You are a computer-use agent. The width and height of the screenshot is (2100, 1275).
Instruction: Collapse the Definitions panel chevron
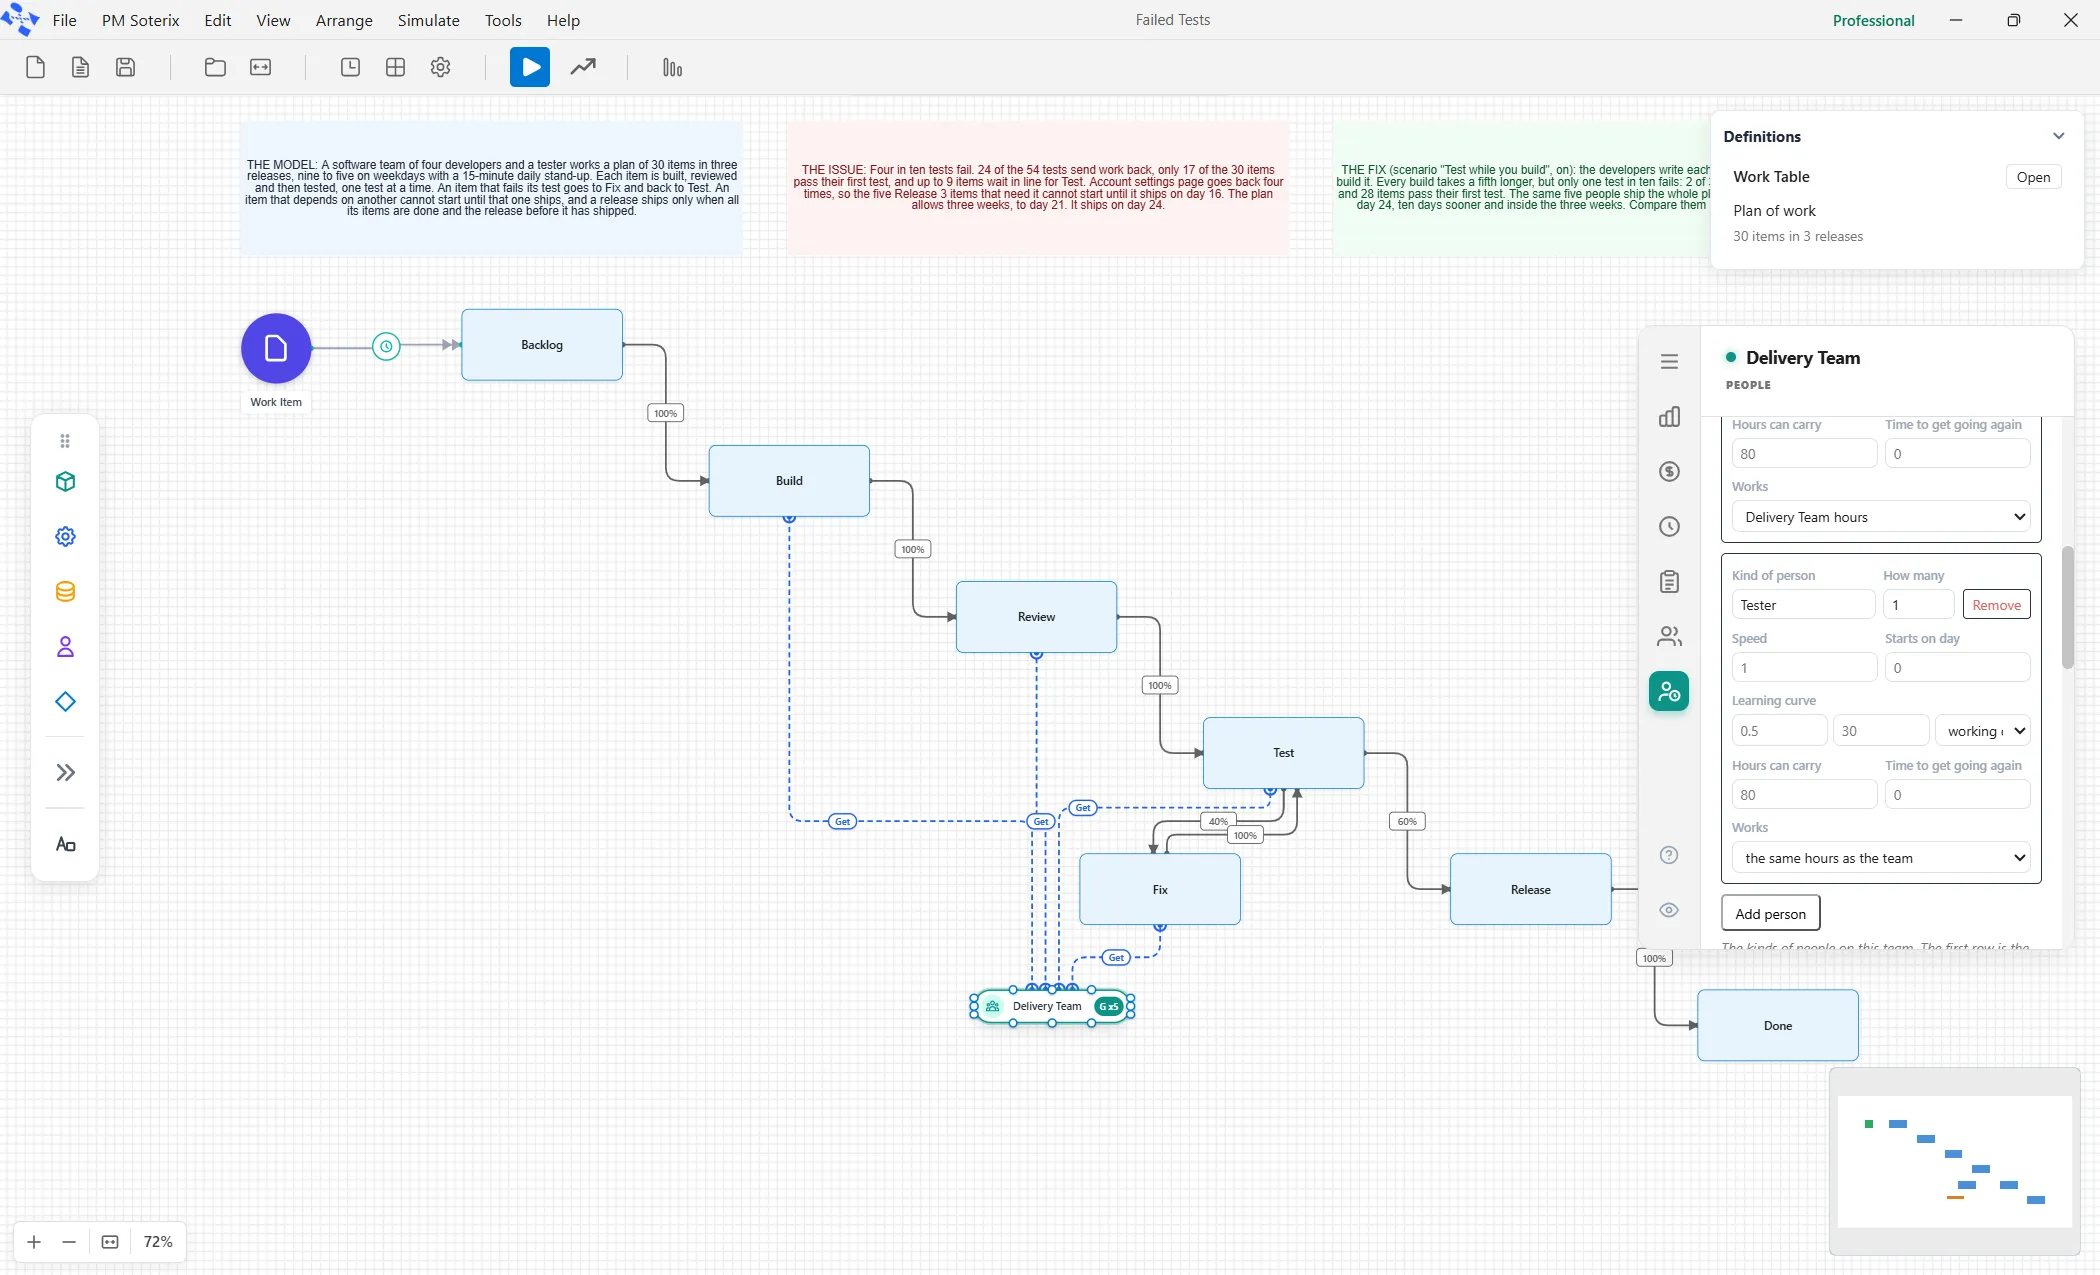2058,136
